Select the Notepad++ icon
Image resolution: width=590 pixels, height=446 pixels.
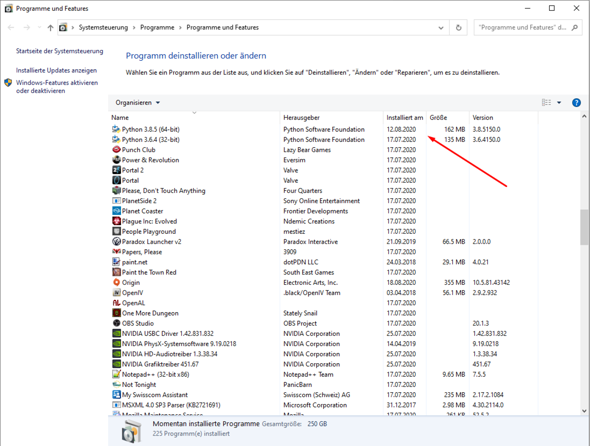[x=116, y=374]
